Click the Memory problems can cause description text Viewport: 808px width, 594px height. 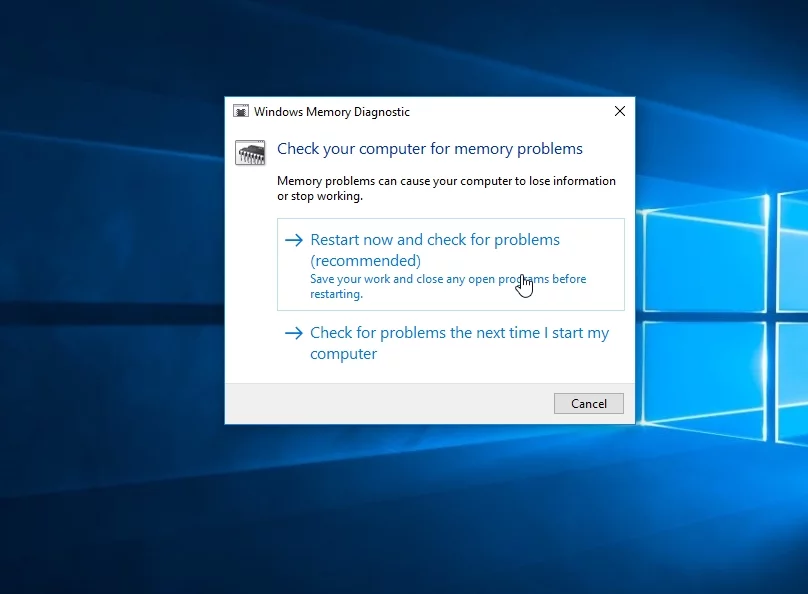click(446, 189)
